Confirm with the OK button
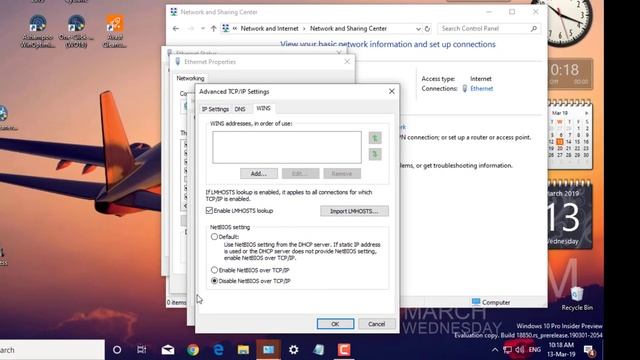 click(335, 324)
